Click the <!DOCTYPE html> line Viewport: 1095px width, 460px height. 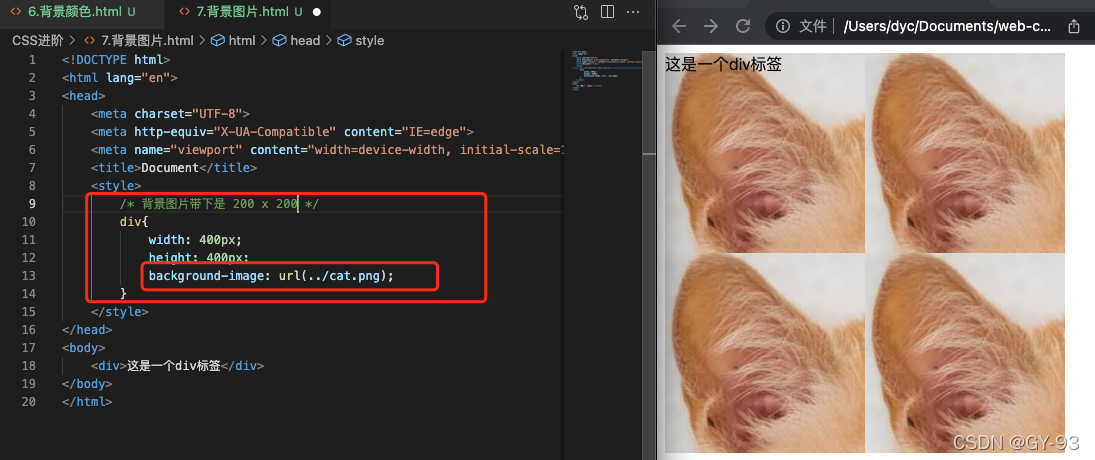116,60
